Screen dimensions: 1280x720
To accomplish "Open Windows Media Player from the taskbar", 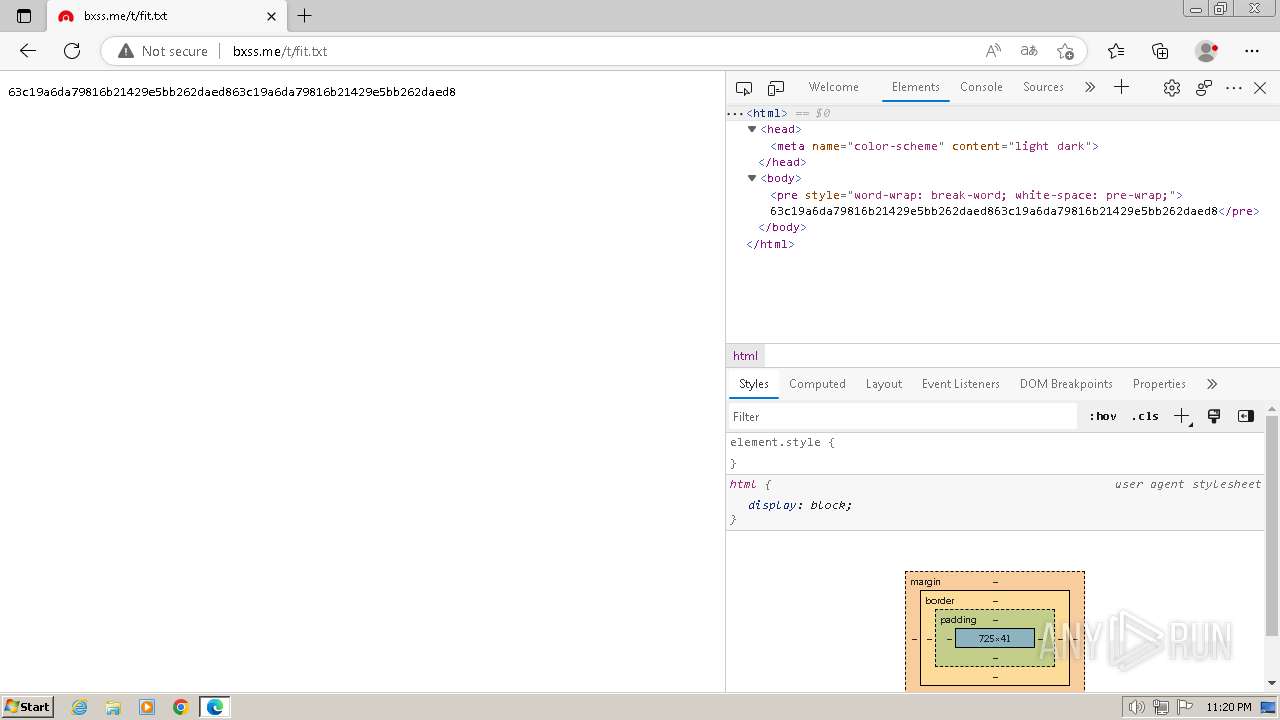I will click(x=147, y=707).
